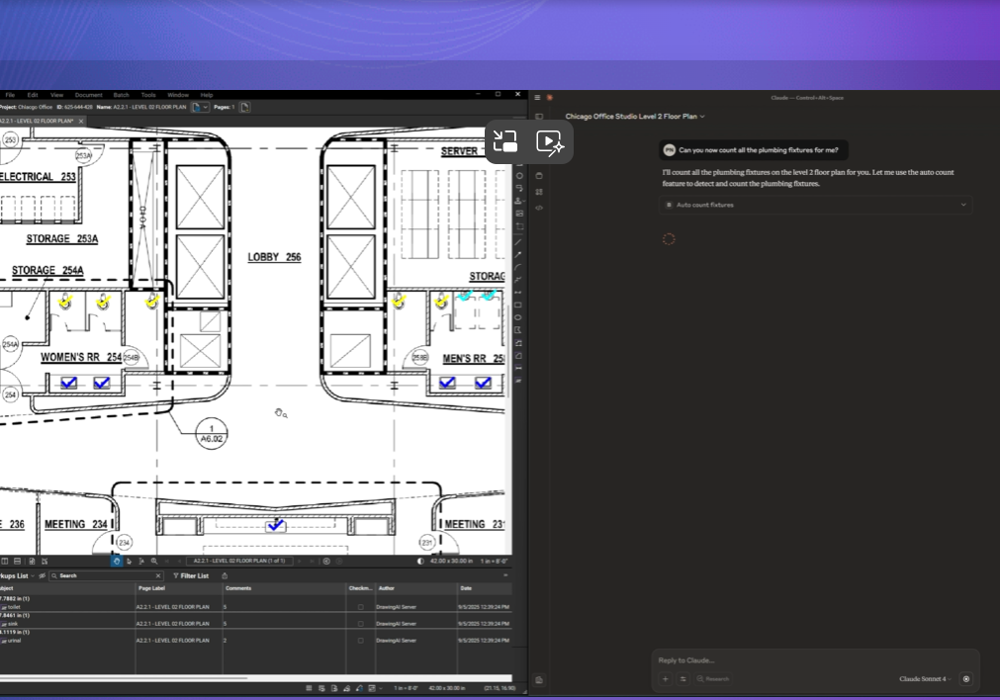Screen dimensions: 1000x700
Task: Expand the Auto count fixtures tool block
Action: (x=816, y=205)
